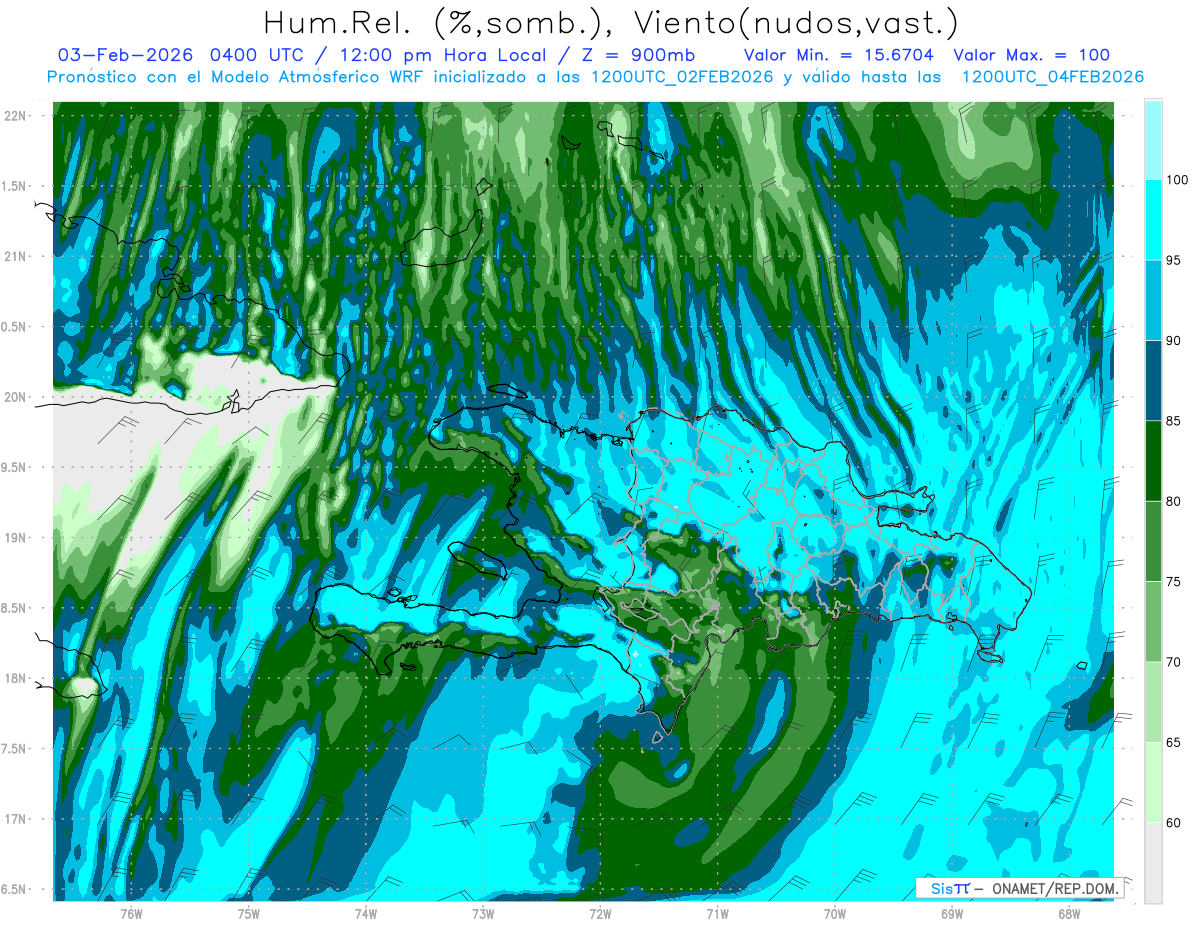This screenshot has height=927, width=1200.
Task: Pick the pale green 60–65 legend swatch
Action: coord(1153,782)
